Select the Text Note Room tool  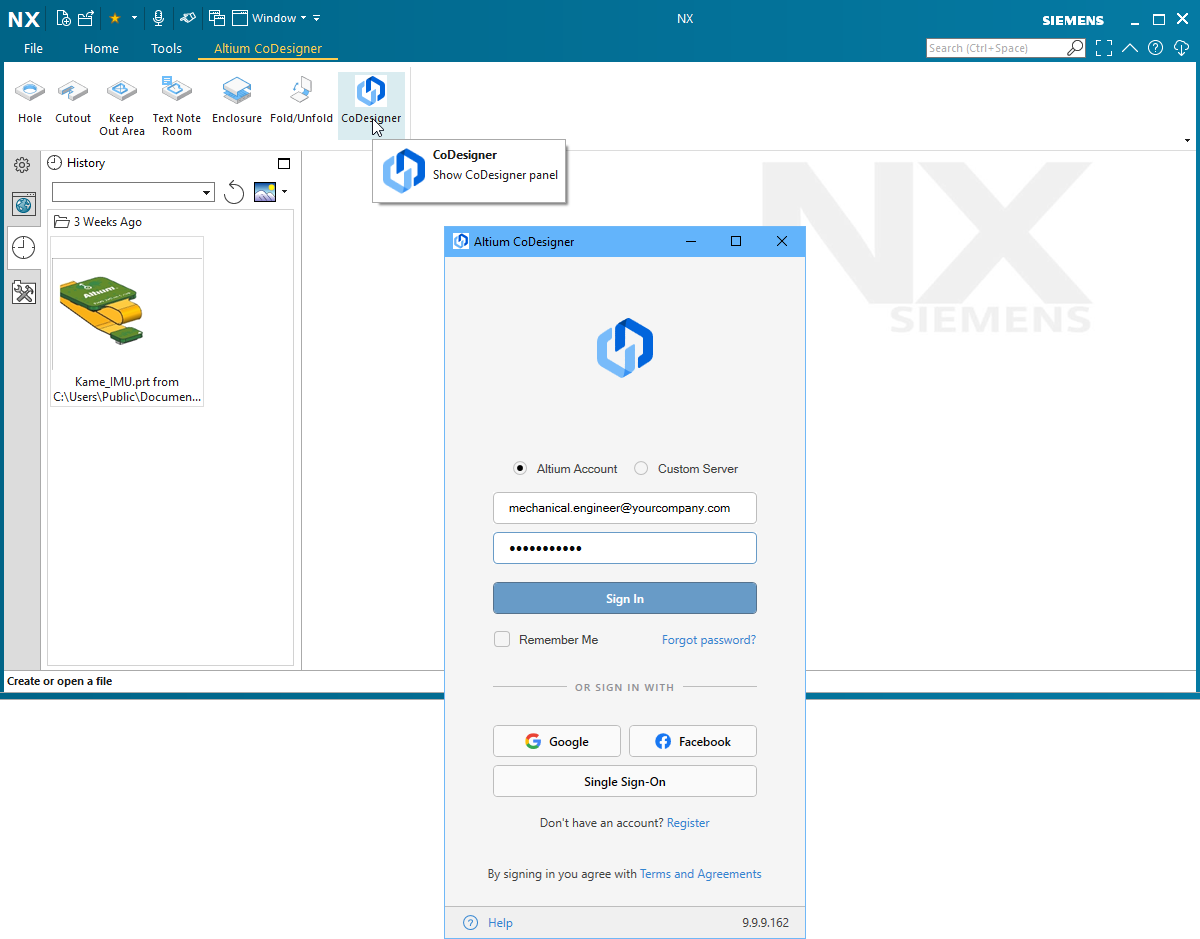176,100
